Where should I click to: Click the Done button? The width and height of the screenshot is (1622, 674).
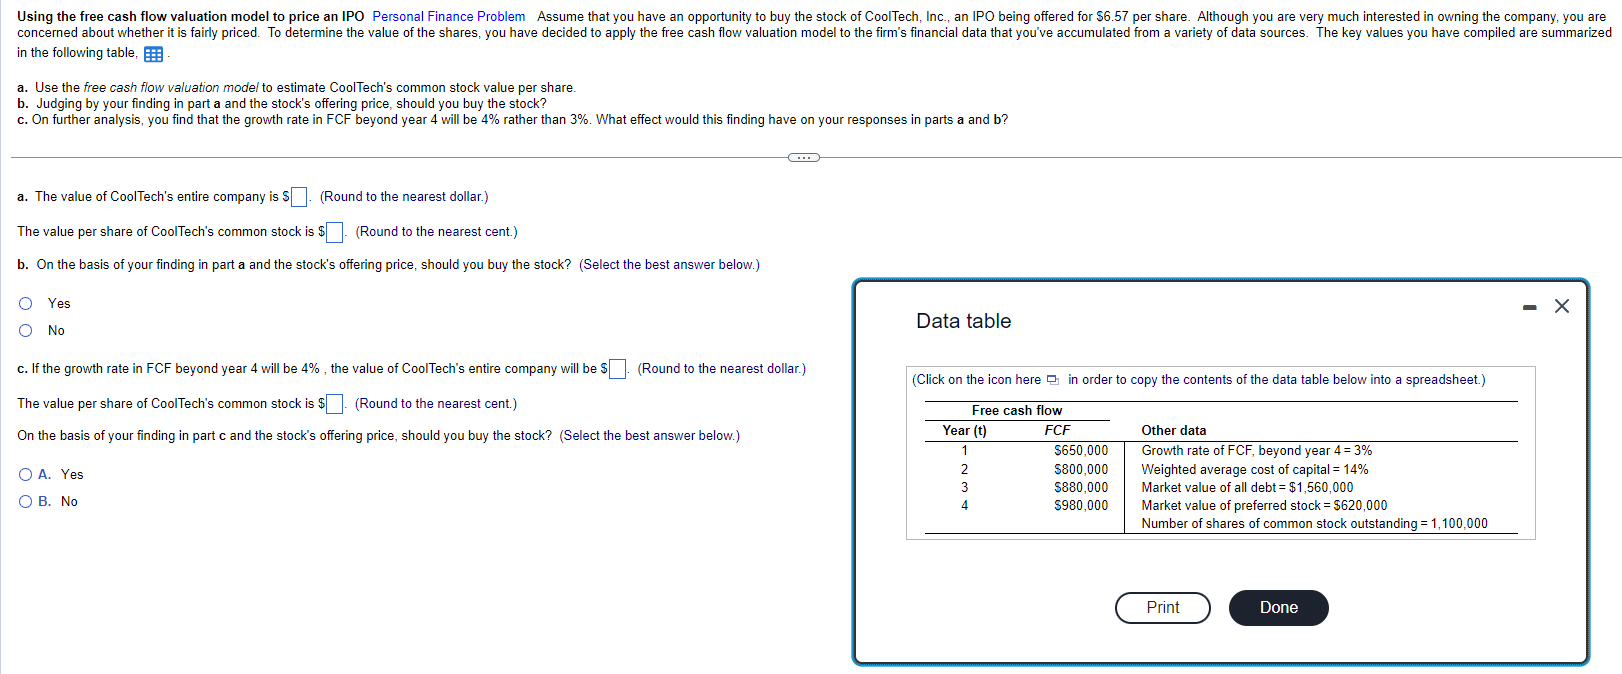point(1278,607)
